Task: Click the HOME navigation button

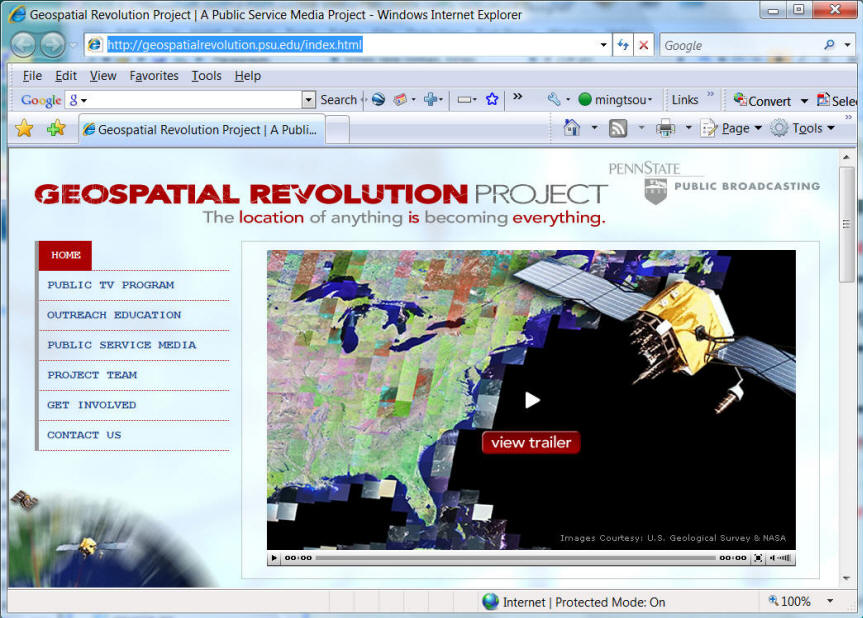Action: point(65,255)
